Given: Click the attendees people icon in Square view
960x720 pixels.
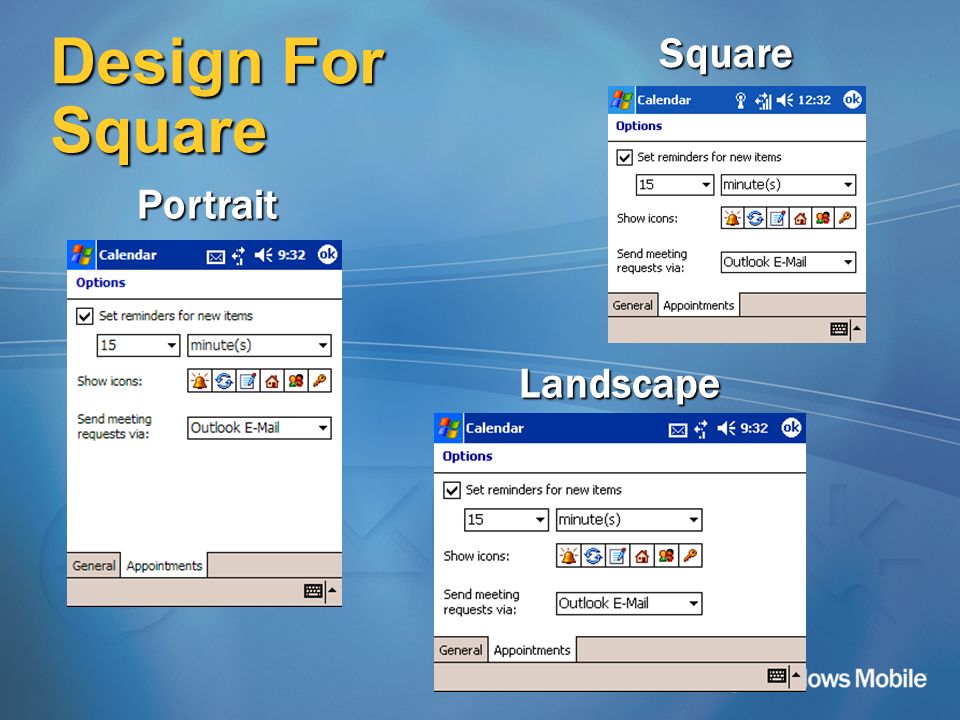Looking at the screenshot, I should click(822, 218).
